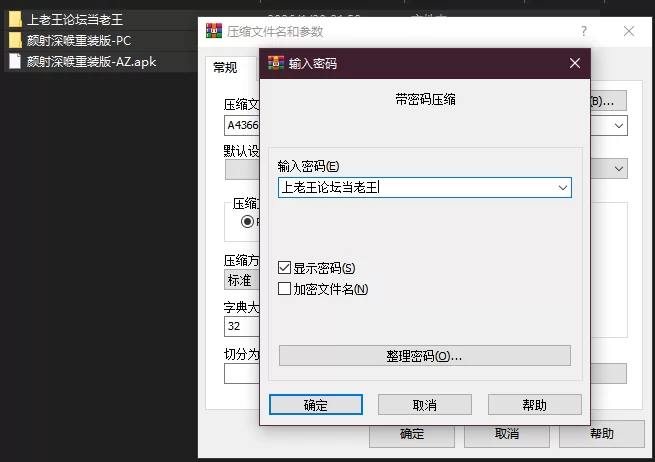The height and width of the screenshot is (462, 655).
Task: Click 帮助 in the password dialog
Action: point(535,404)
